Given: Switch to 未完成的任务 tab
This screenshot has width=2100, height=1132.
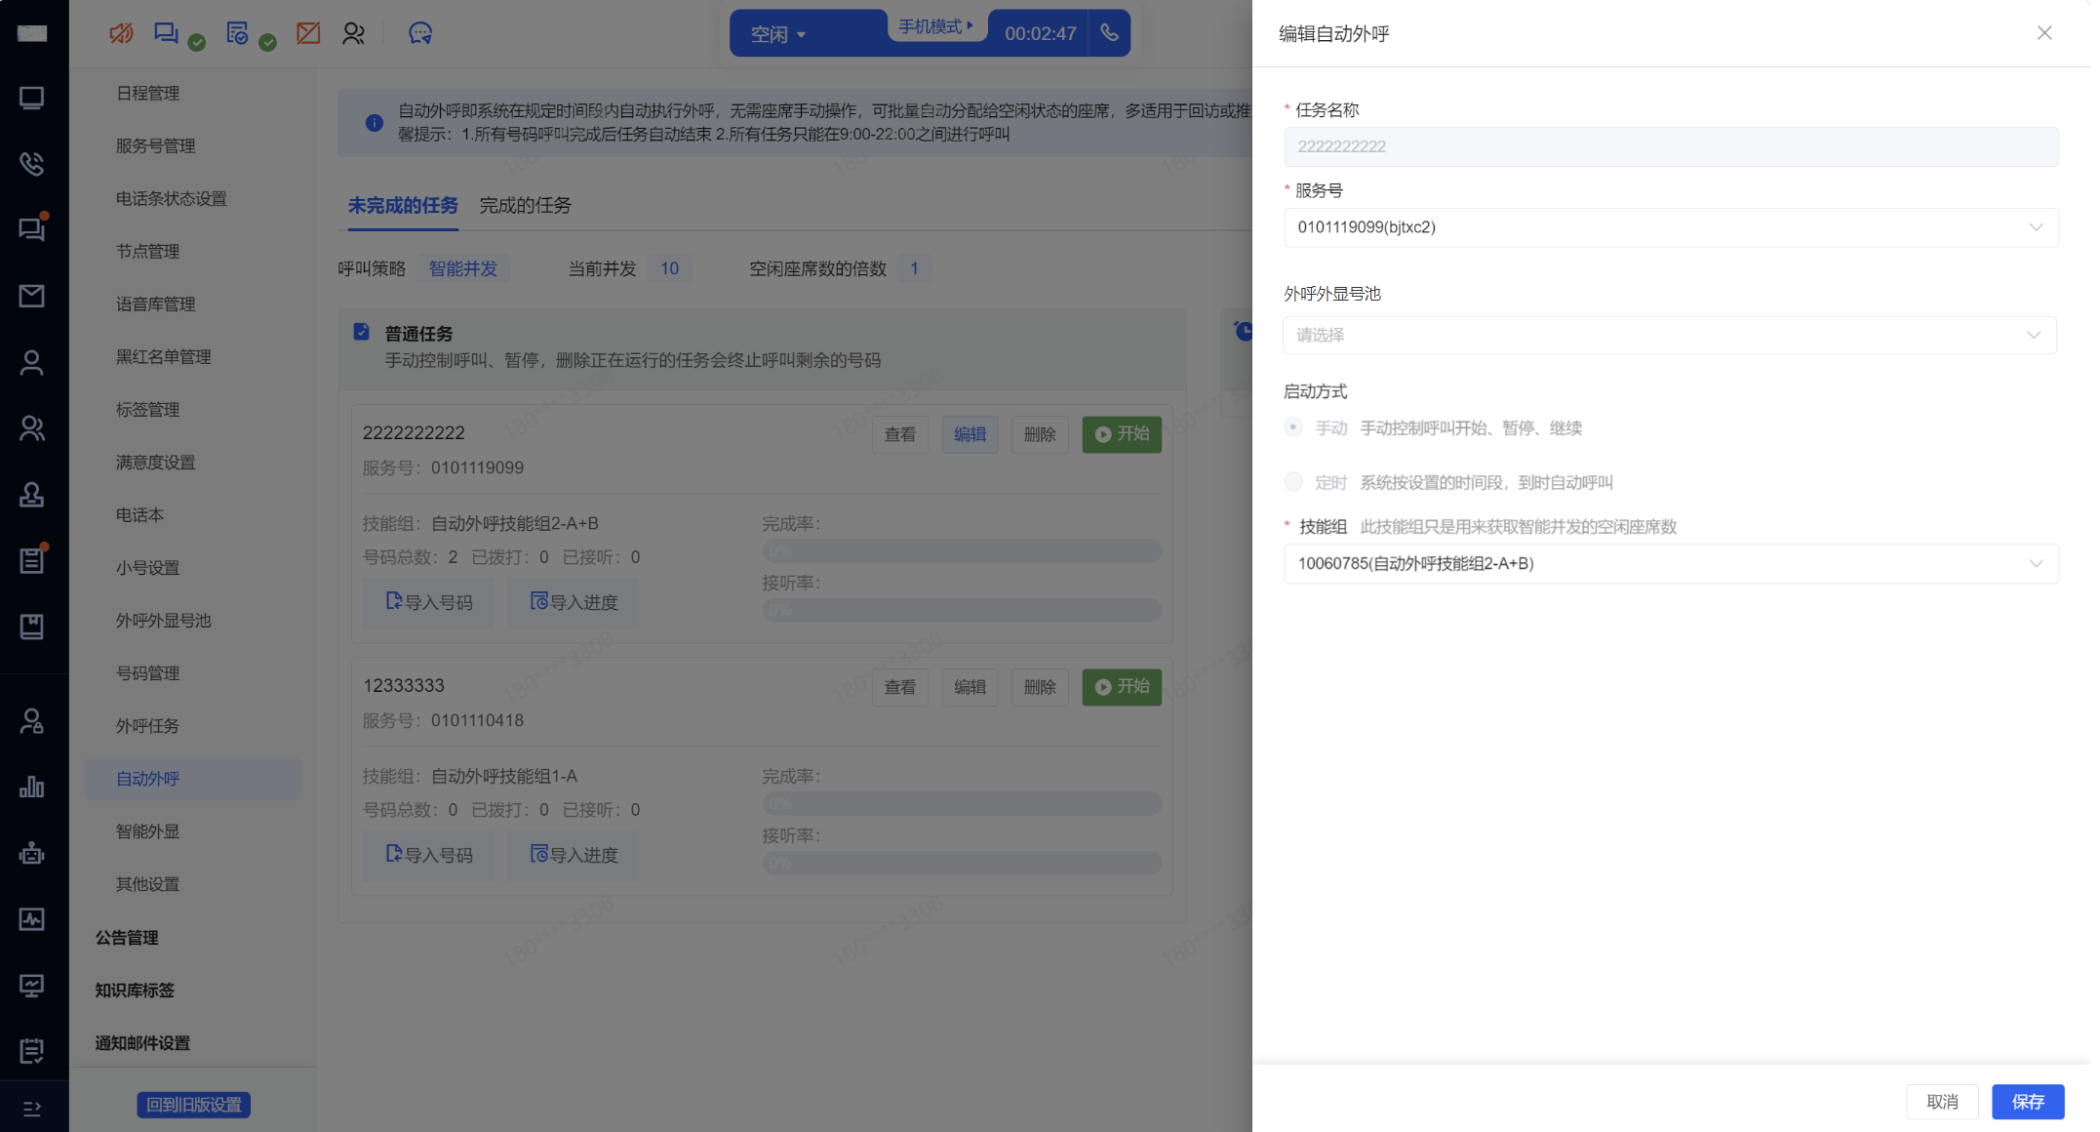Looking at the screenshot, I should click(403, 205).
